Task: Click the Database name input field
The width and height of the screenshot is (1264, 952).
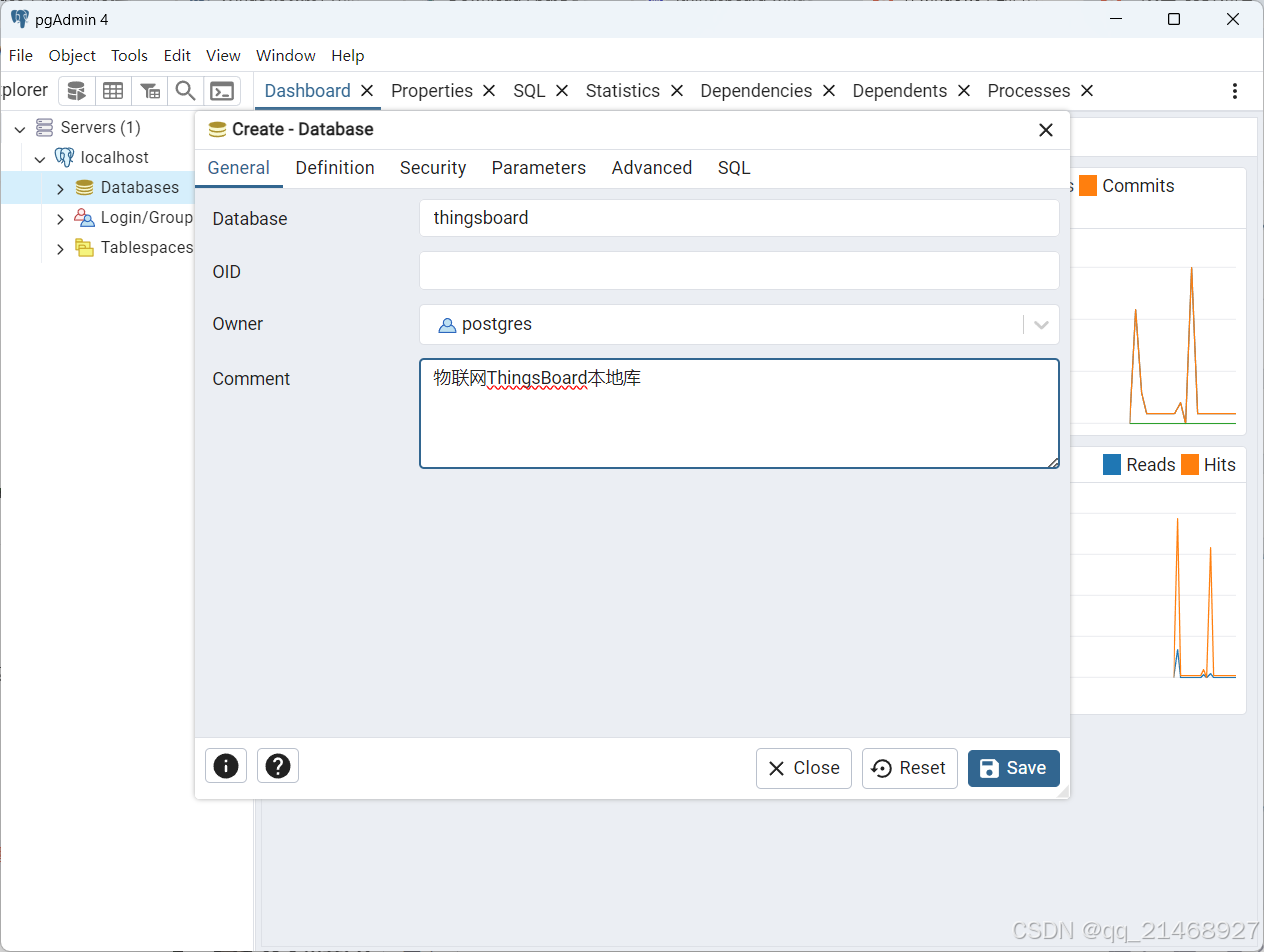Action: tap(739, 218)
